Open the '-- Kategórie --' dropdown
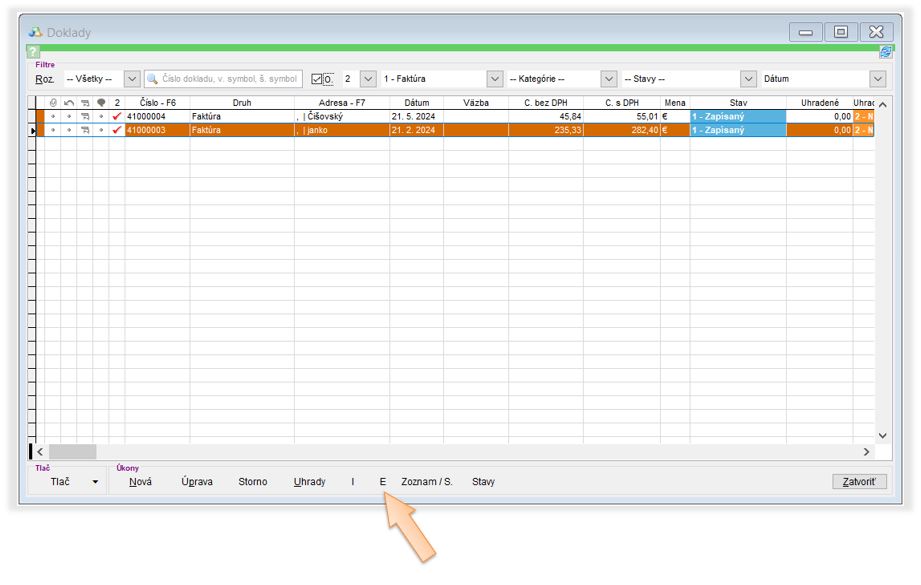 (x=608, y=79)
